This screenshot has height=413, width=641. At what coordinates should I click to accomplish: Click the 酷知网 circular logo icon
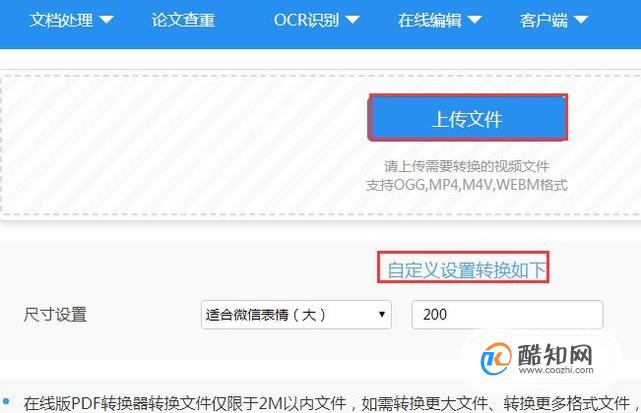click(496, 359)
